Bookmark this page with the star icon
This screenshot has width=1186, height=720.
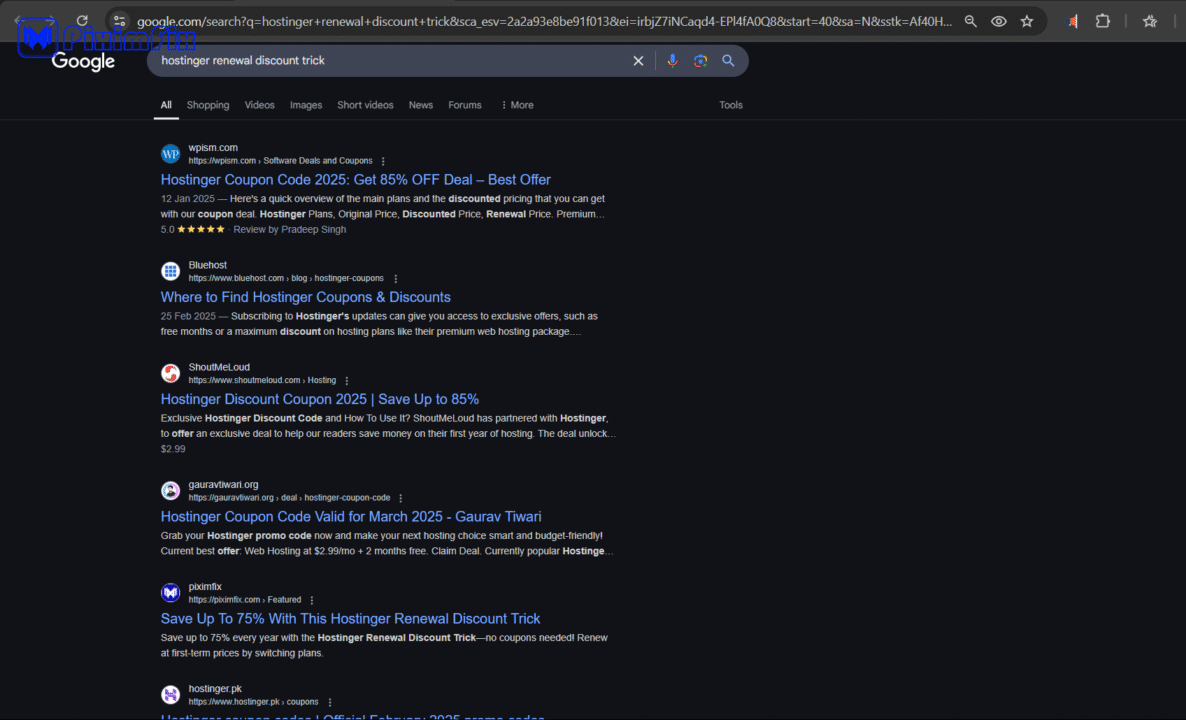coord(1027,21)
